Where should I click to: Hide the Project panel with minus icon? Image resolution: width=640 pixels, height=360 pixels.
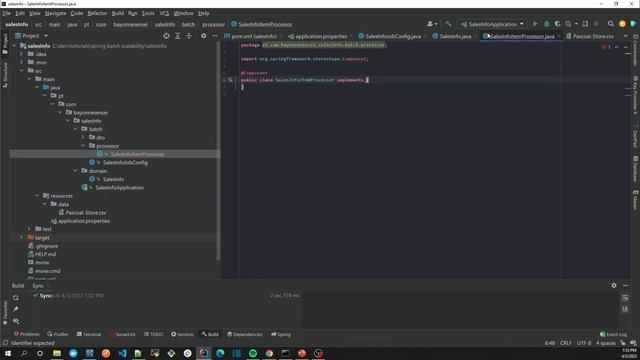pos(215,36)
